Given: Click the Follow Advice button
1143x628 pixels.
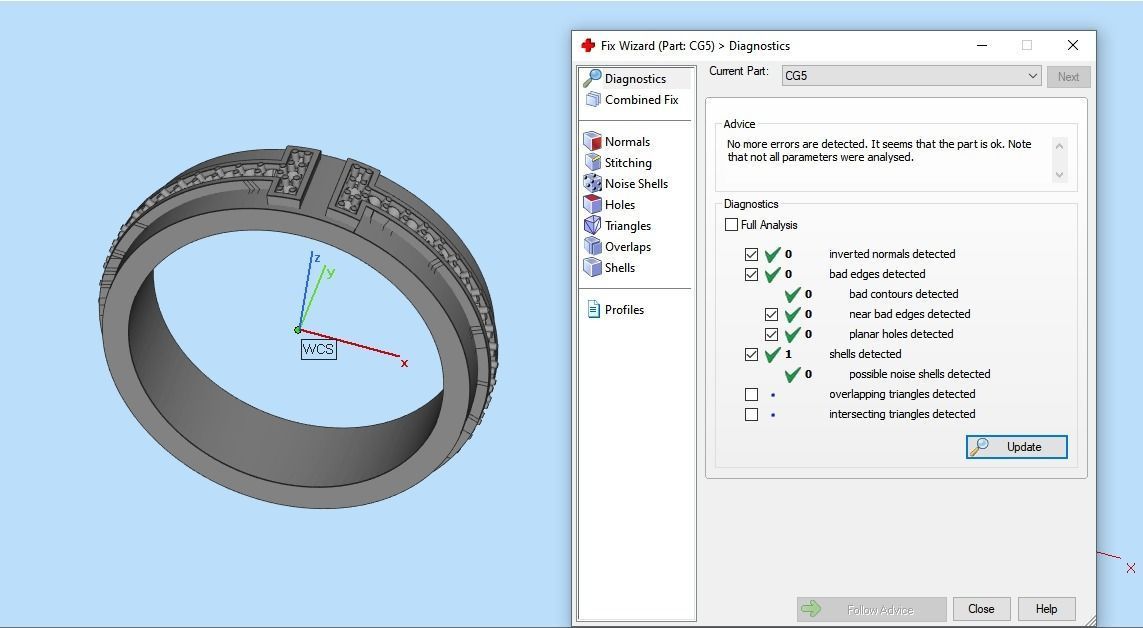Looking at the screenshot, I should click(872, 609).
